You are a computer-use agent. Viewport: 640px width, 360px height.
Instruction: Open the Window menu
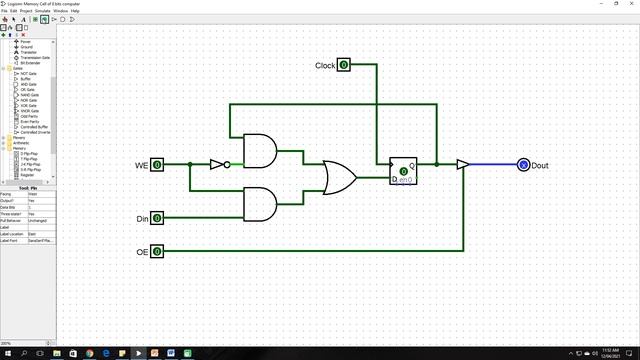pyautogui.click(x=60, y=11)
